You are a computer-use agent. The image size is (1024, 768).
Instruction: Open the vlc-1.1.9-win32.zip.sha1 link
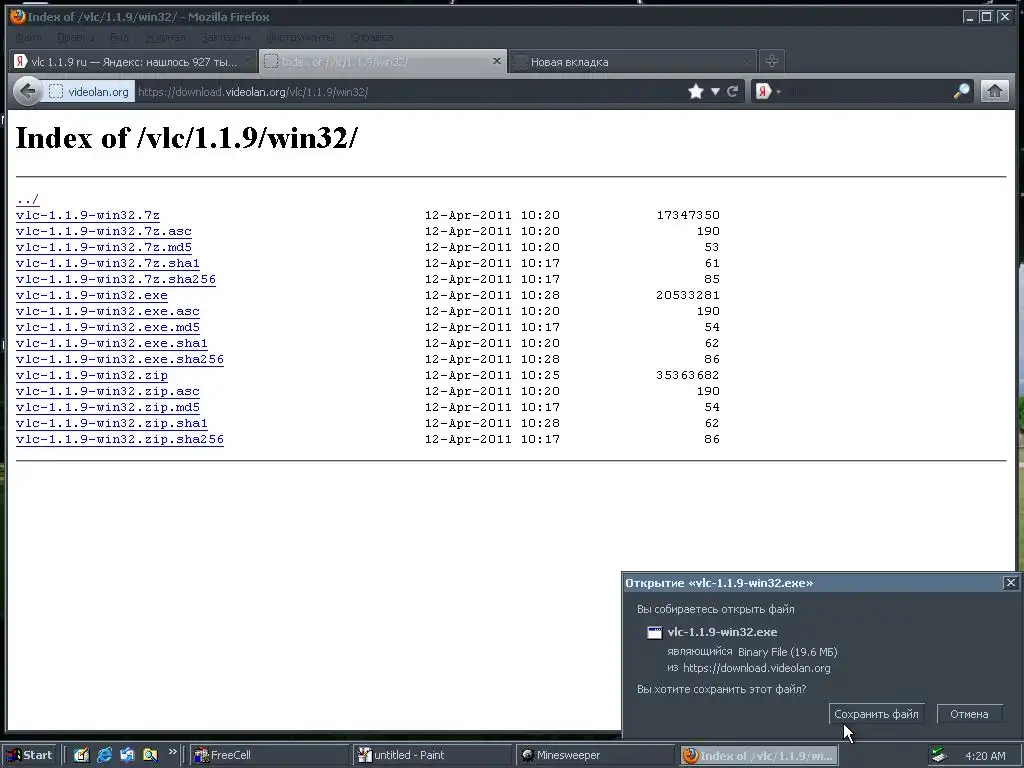point(112,423)
